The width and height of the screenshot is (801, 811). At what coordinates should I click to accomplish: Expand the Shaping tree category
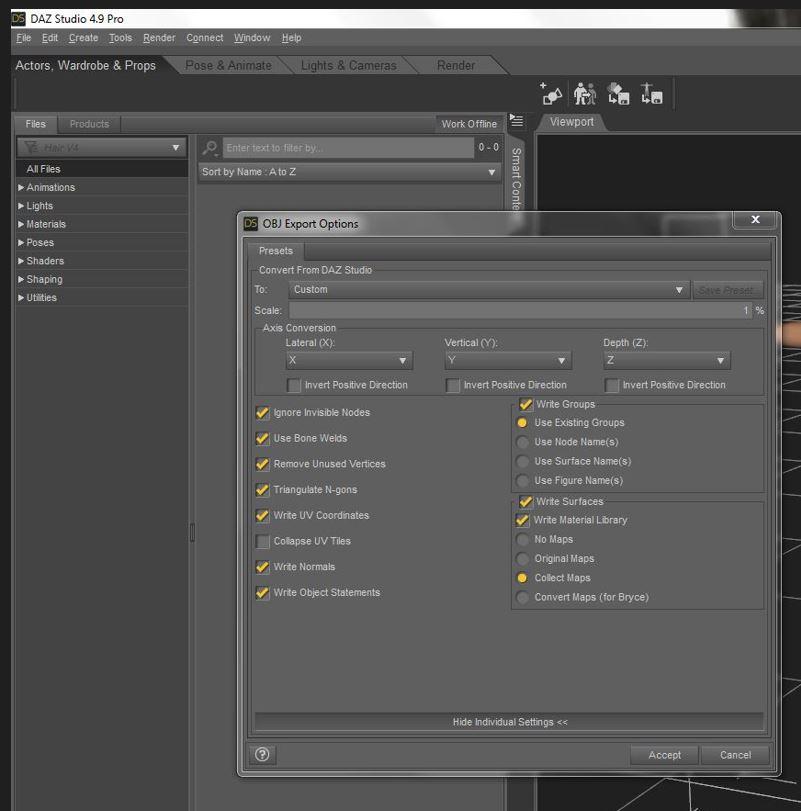[x=21, y=279]
